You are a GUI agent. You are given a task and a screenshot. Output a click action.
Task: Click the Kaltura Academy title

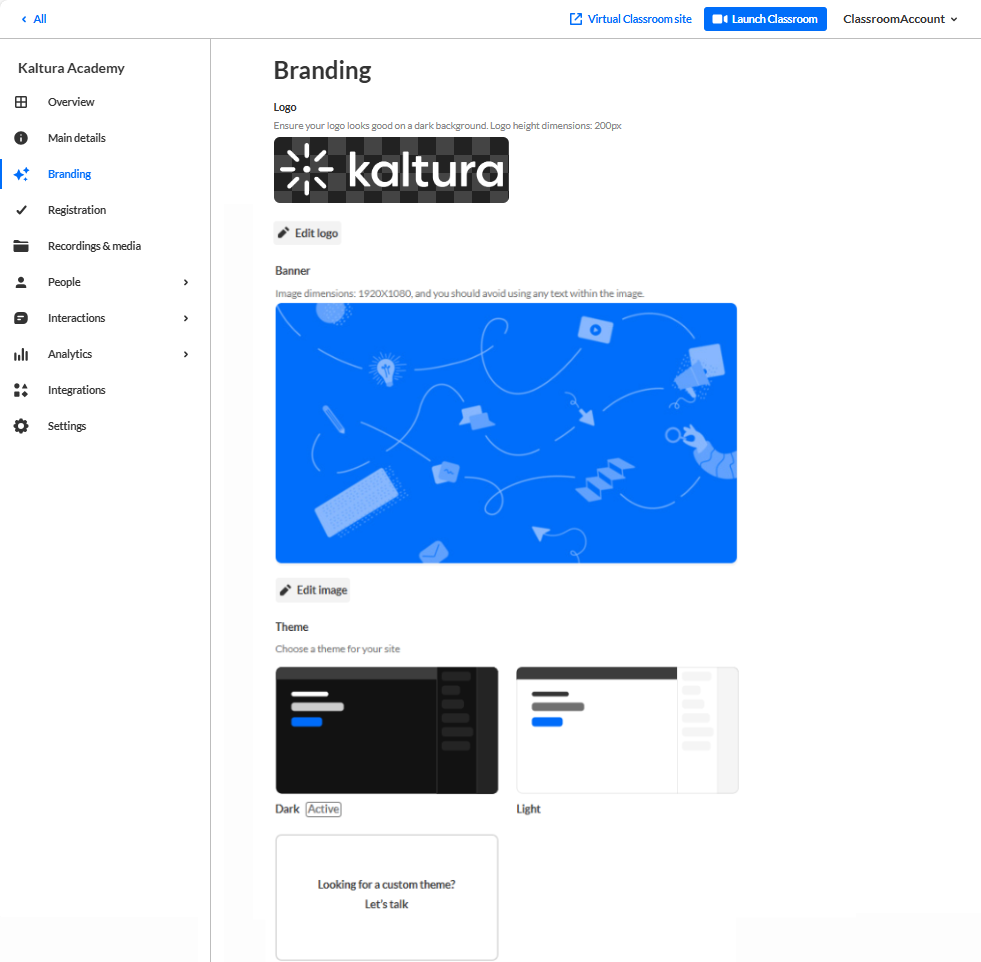71,68
